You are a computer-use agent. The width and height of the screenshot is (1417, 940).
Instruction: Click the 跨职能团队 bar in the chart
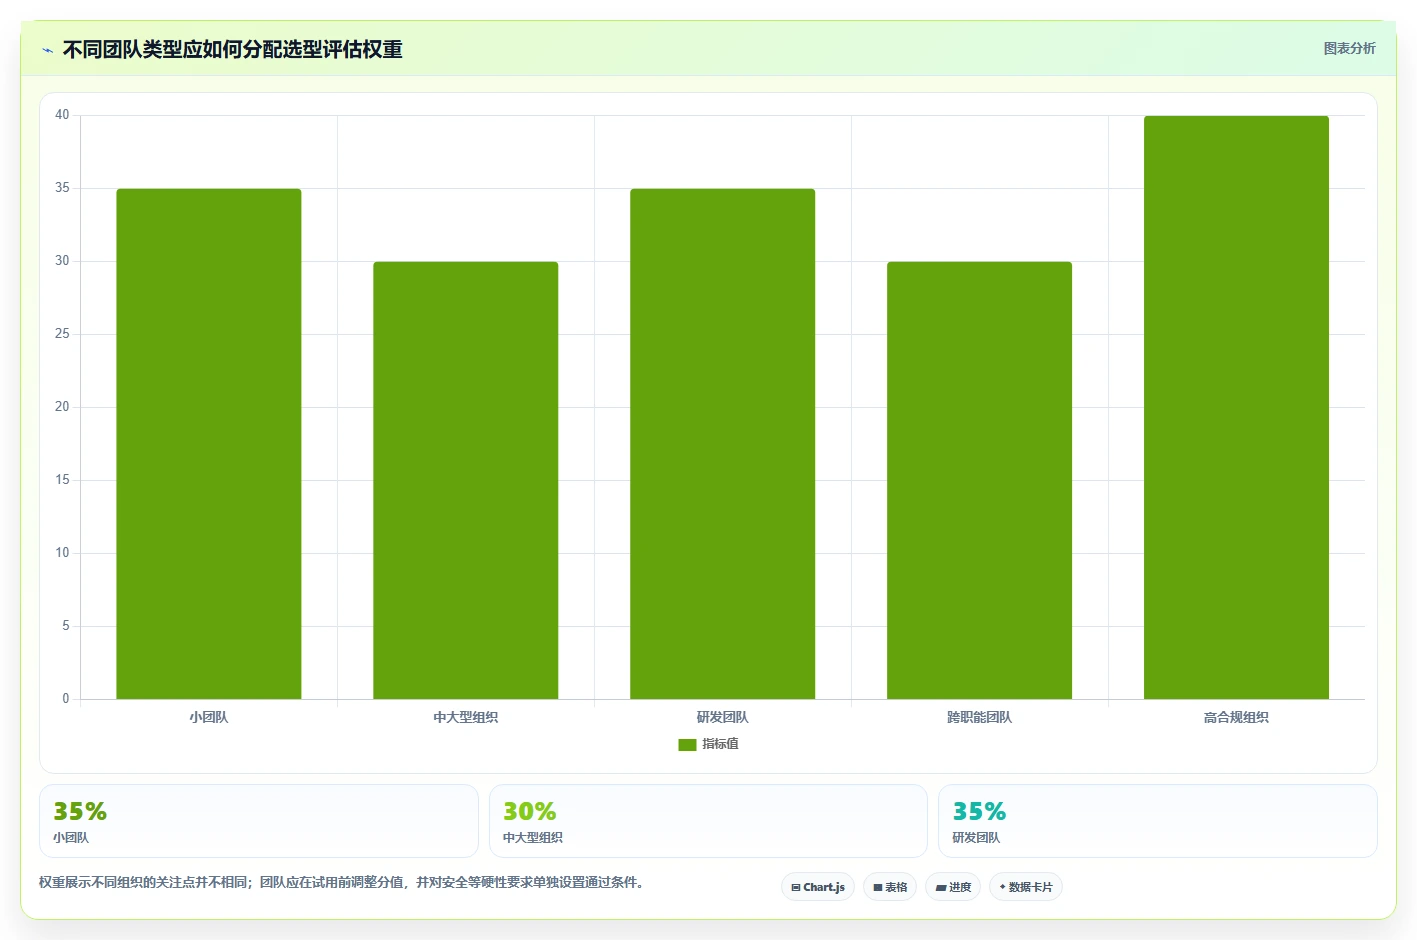pyautogui.click(x=980, y=480)
